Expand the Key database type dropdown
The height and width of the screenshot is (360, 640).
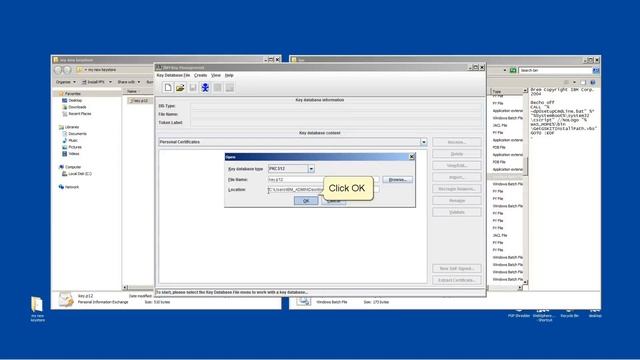[311, 169]
